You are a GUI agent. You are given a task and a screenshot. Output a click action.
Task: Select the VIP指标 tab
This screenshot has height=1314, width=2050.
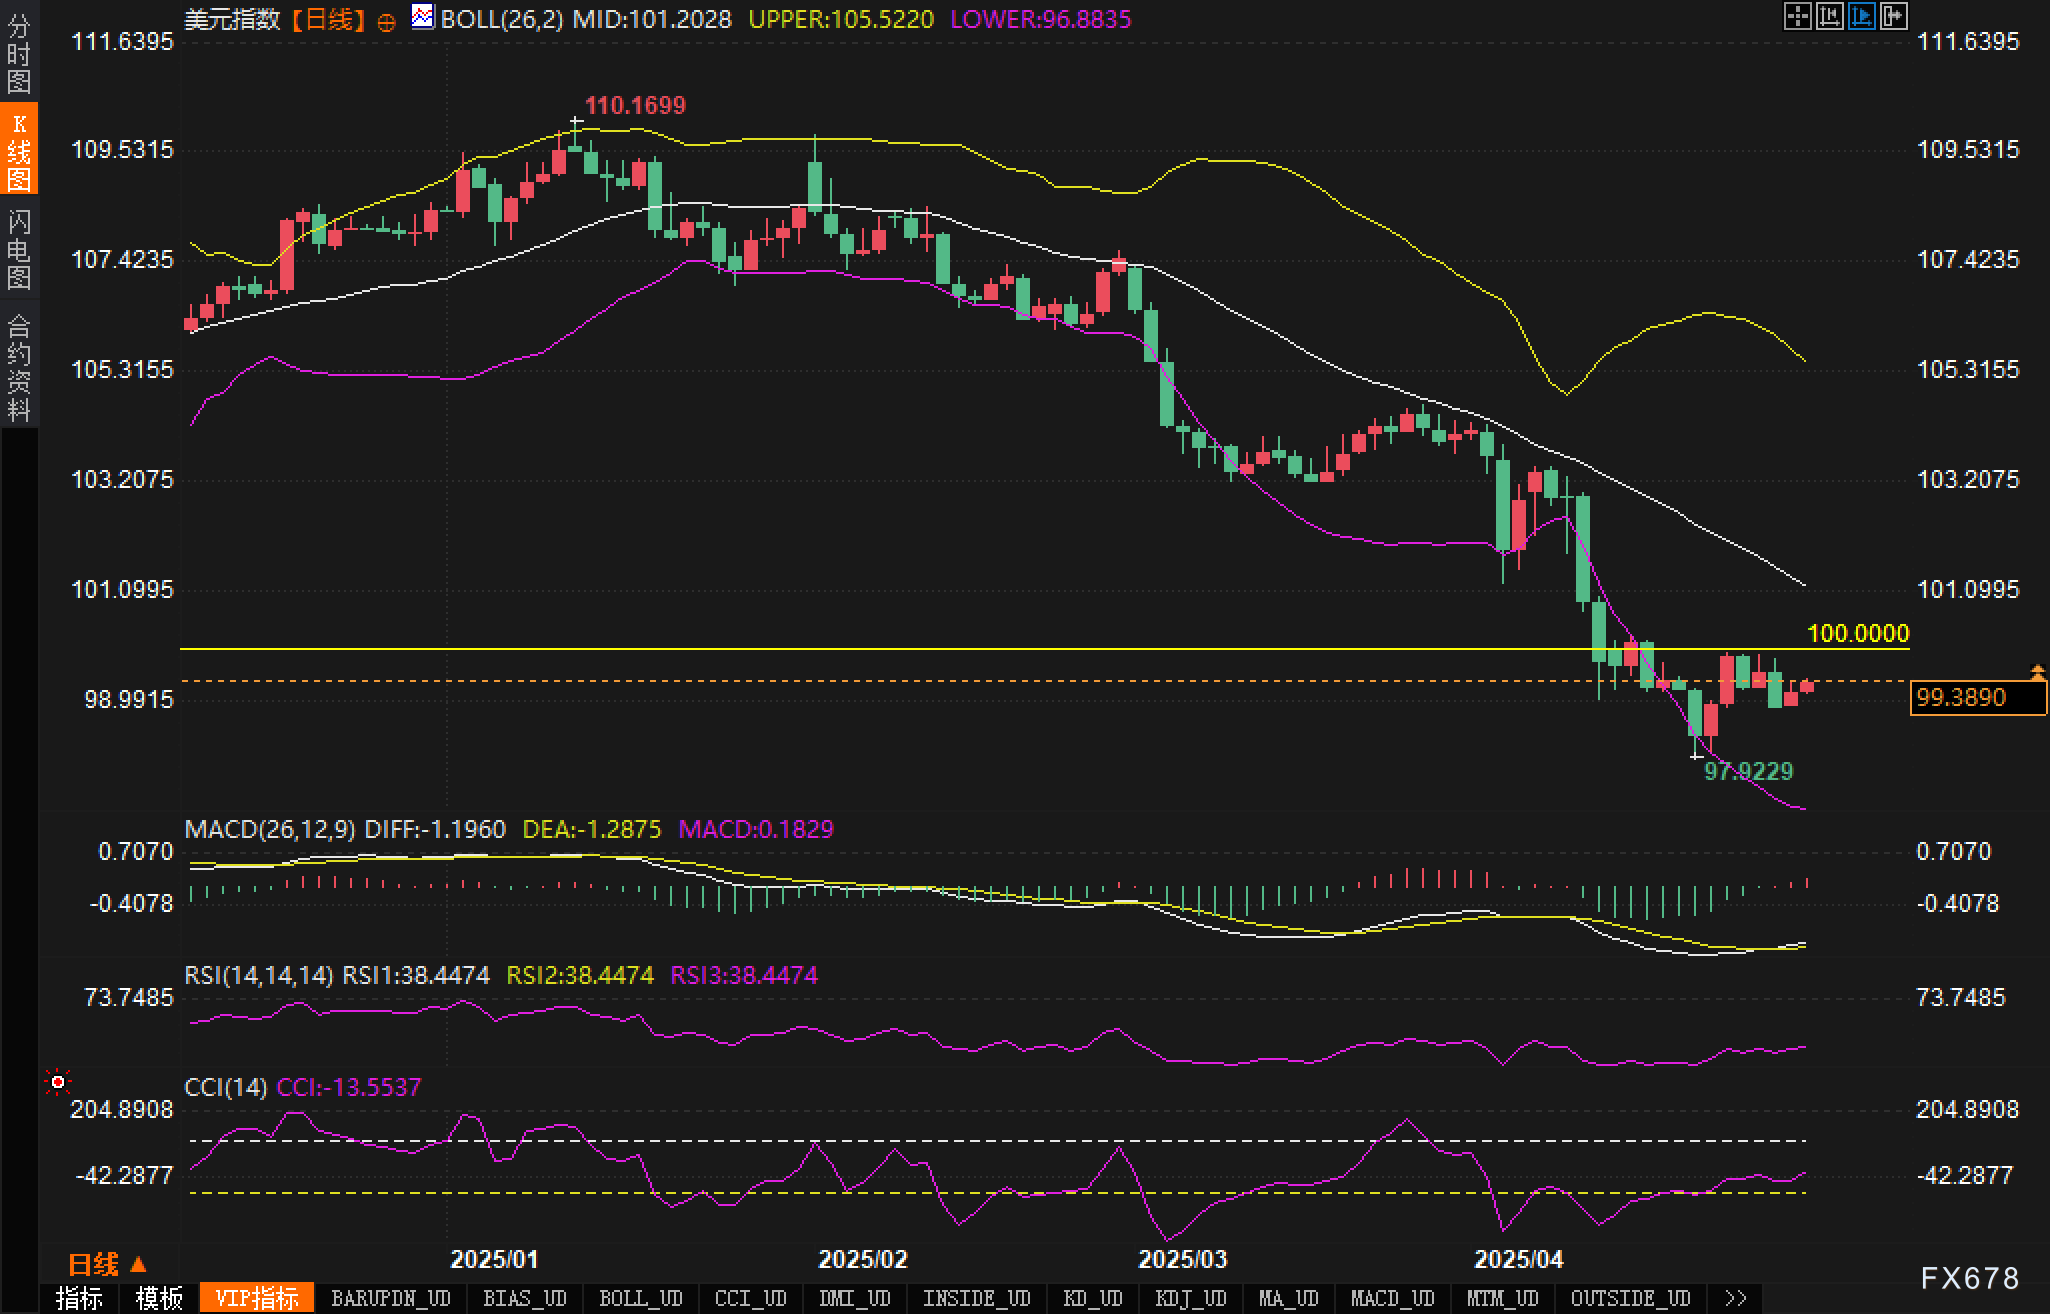coord(257,1298)
